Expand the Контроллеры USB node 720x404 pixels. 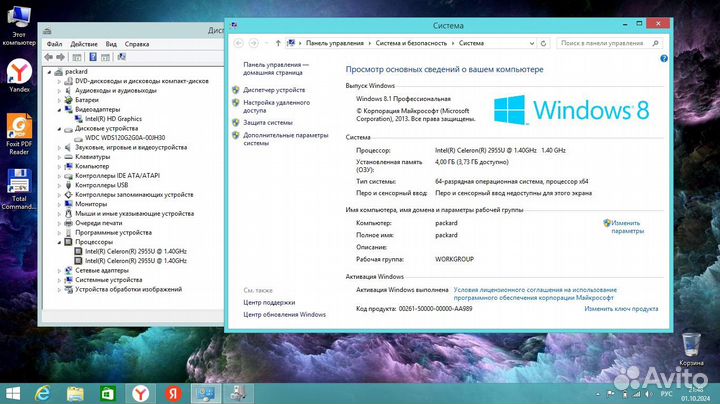pyautogui.click(x=59, y=185)
